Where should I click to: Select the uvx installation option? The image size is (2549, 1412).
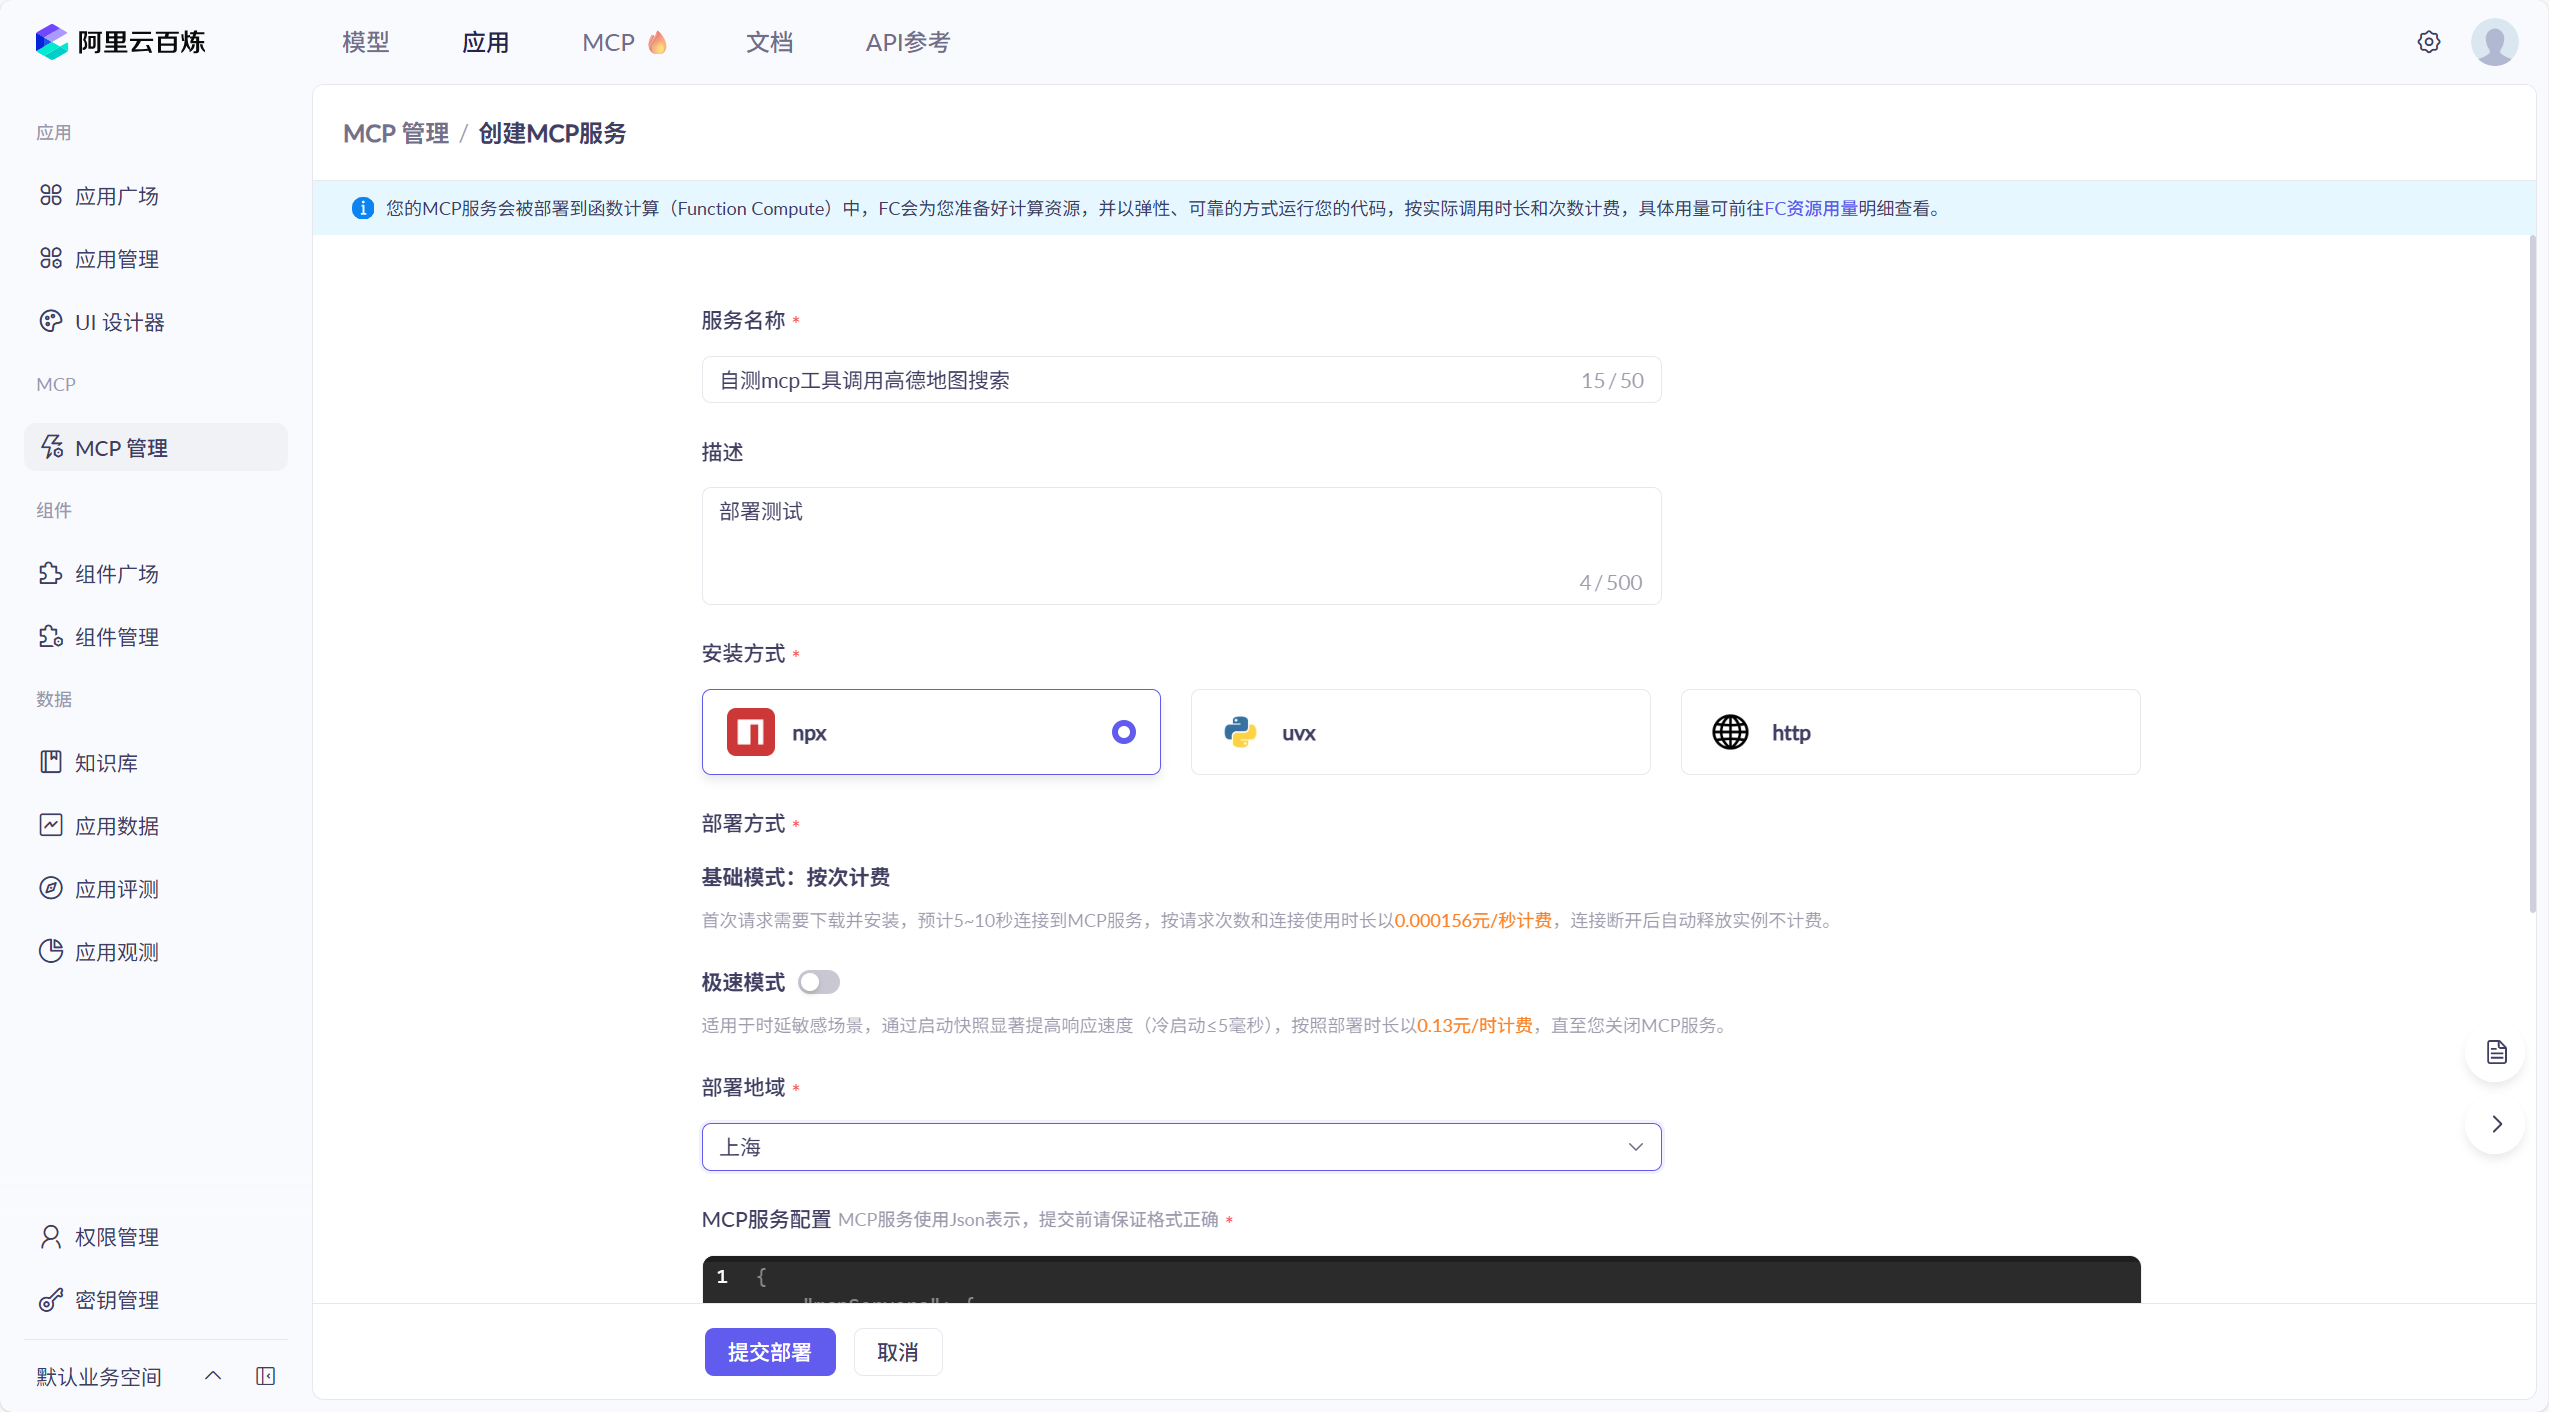point(1420,732)
